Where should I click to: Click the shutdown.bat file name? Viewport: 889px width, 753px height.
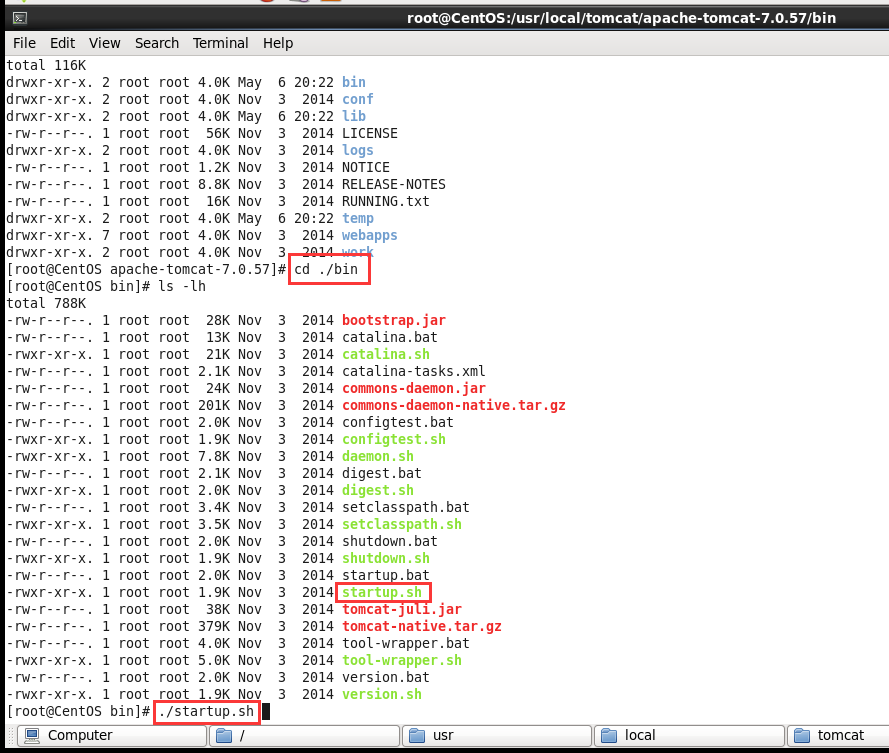390,542
